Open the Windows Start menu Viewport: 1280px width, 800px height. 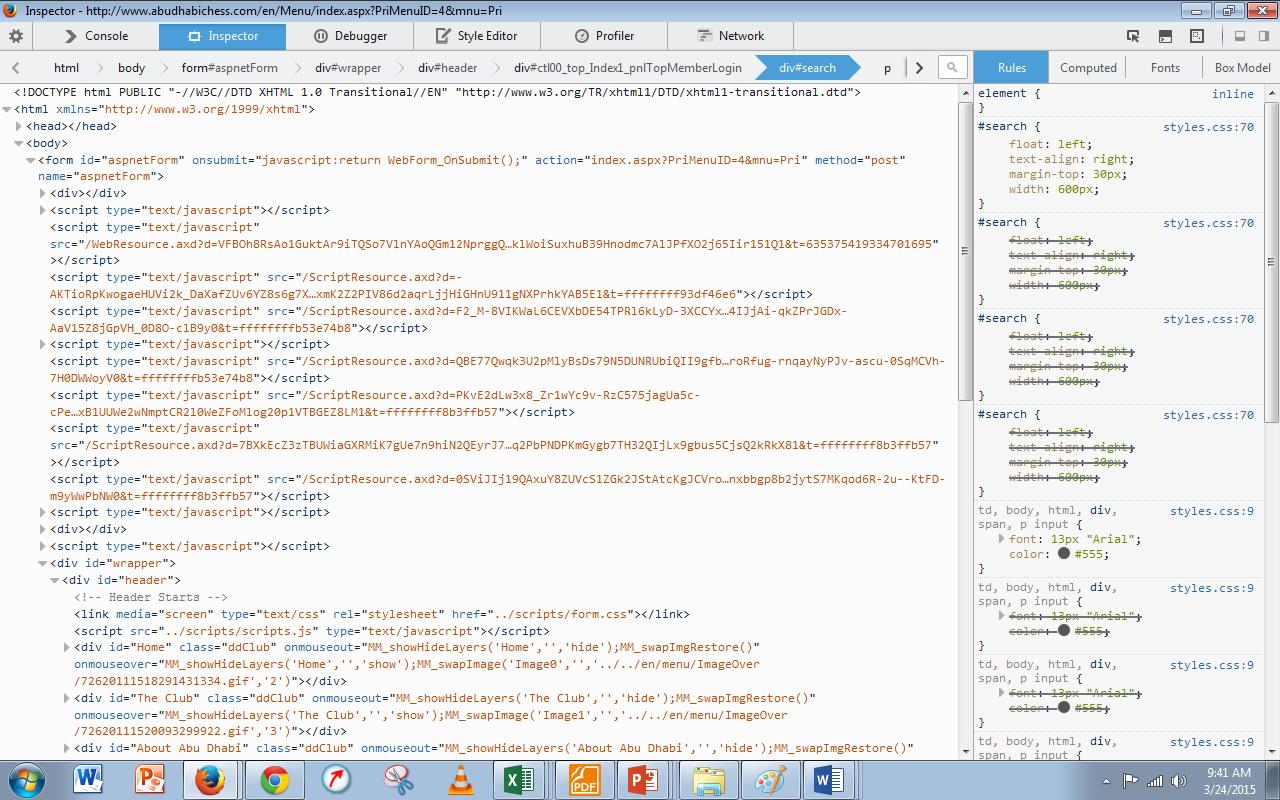click(27, 780)
